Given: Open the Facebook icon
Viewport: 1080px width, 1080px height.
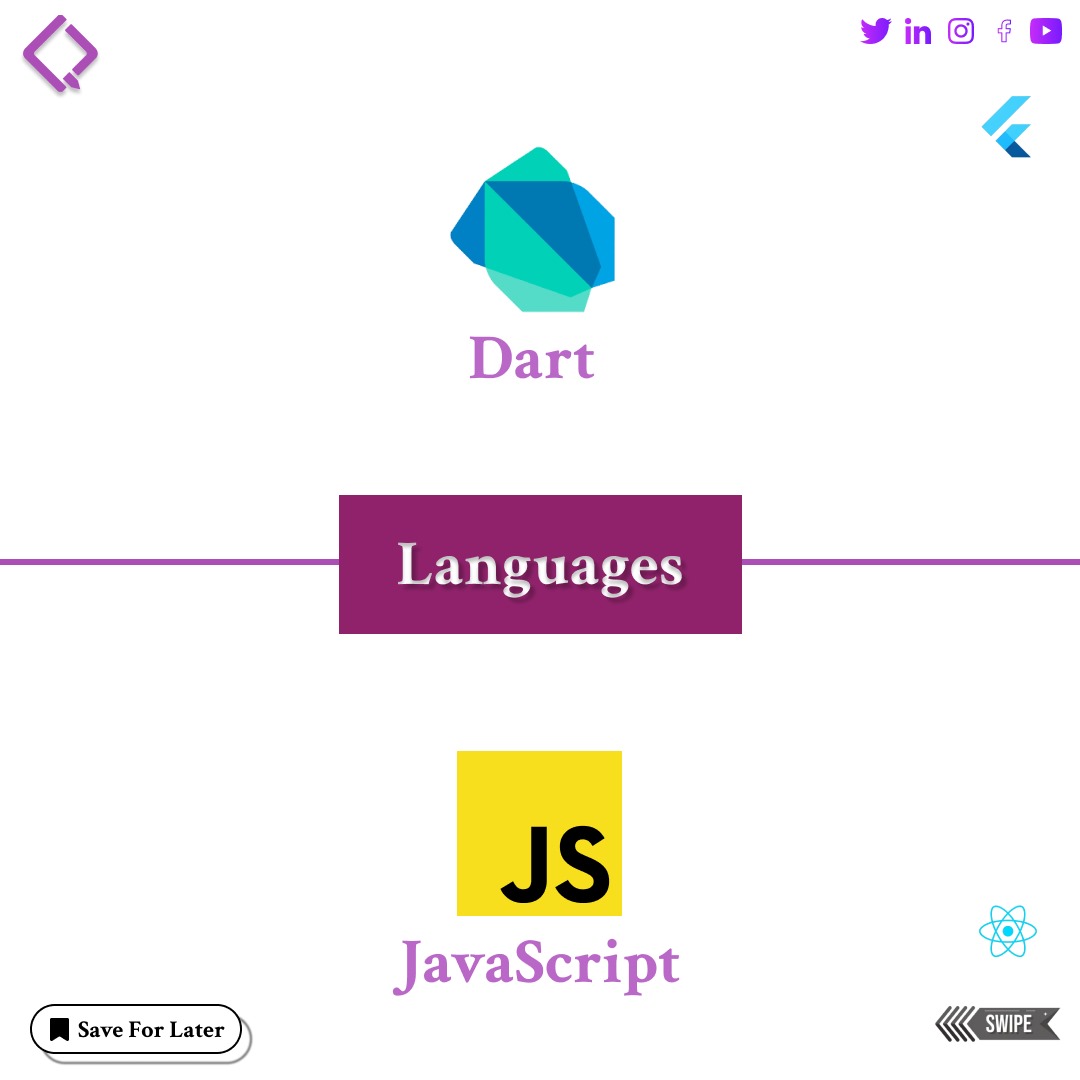Looking at the screenshot, I should click(x=1004, y=31).
